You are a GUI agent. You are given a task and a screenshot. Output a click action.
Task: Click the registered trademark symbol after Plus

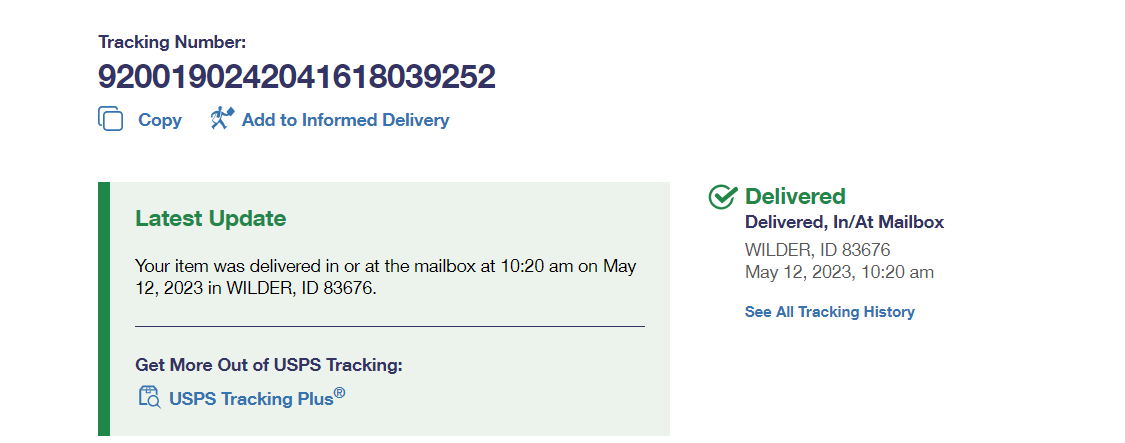pos(340,393)
